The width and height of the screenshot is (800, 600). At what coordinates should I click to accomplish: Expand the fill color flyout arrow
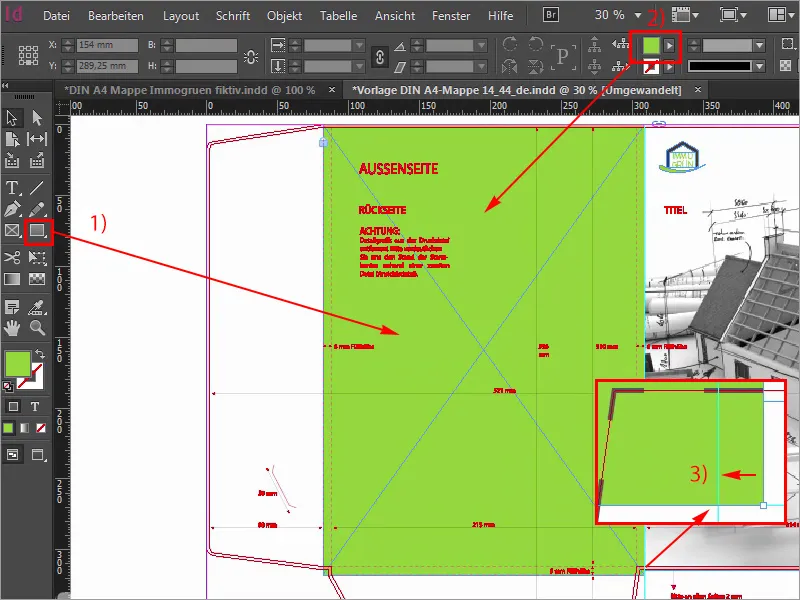pyautogui.click(x=669, y=45)
